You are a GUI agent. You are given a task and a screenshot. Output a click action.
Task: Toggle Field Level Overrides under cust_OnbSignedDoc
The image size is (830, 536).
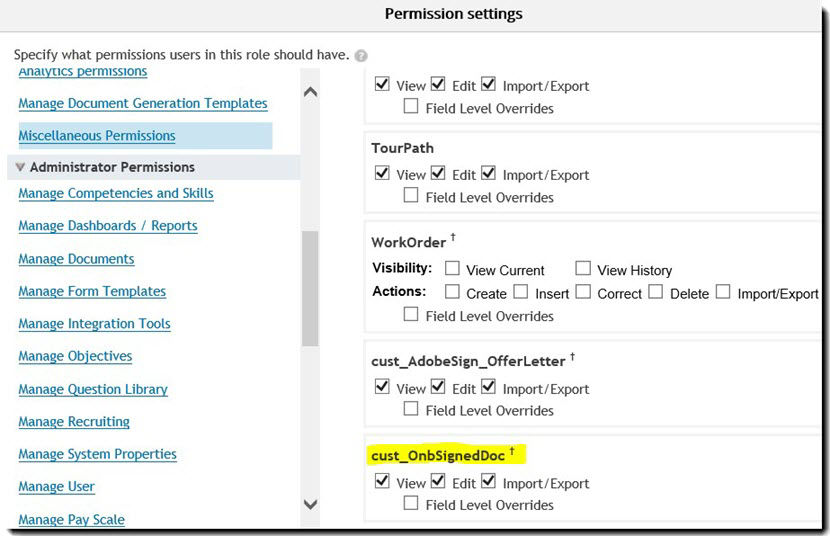411,503
